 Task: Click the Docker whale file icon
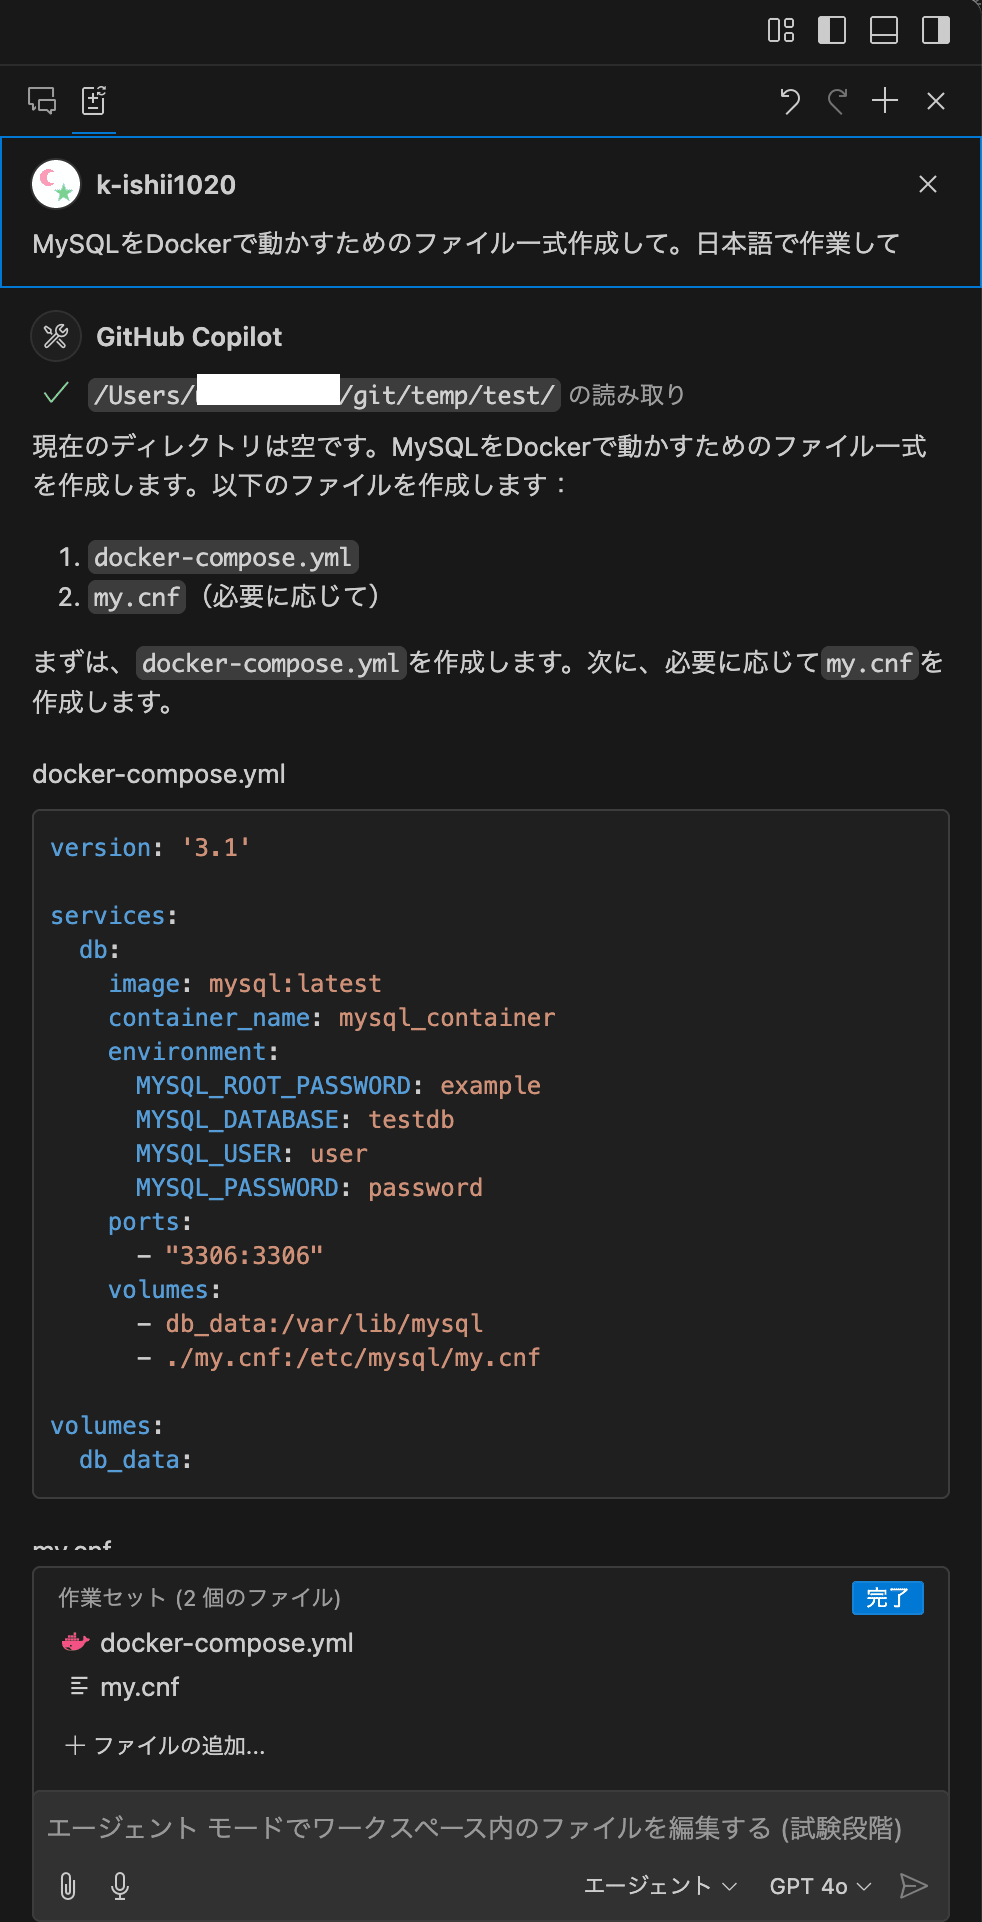click(76, 1642)
